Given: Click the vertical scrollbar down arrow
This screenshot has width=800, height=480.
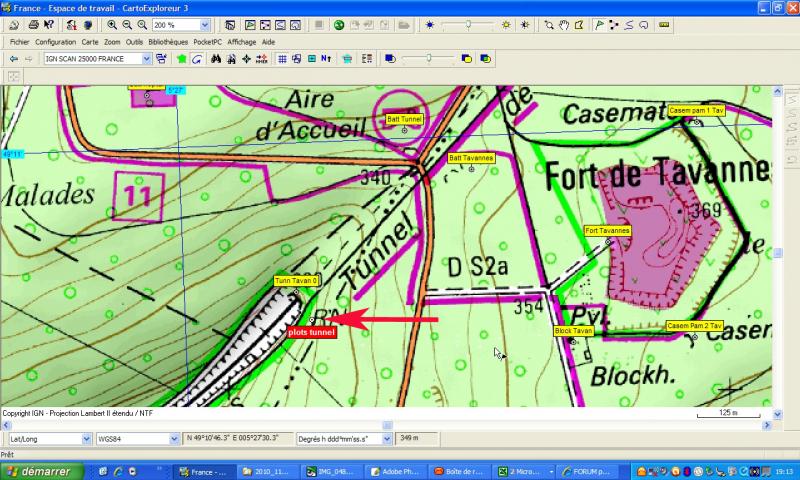Looking at the screenshot, I should click(777, 414).
